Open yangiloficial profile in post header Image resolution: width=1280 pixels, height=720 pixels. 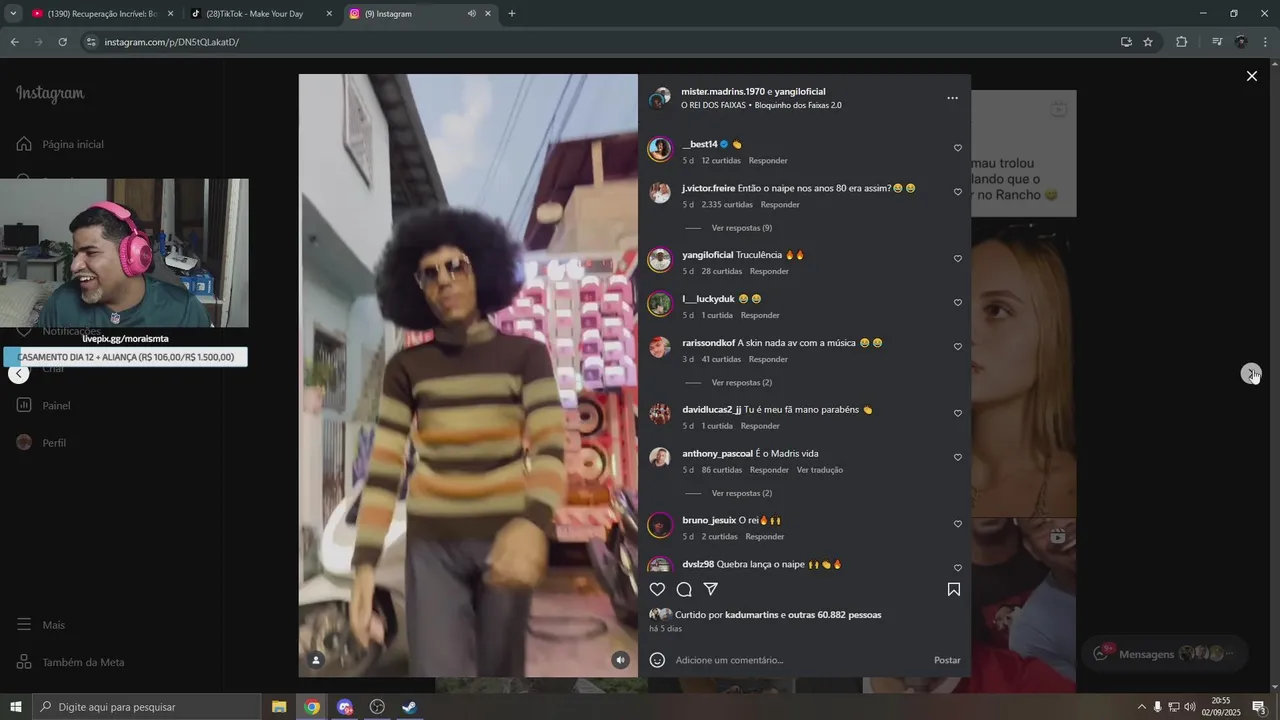tap(800, 91)
